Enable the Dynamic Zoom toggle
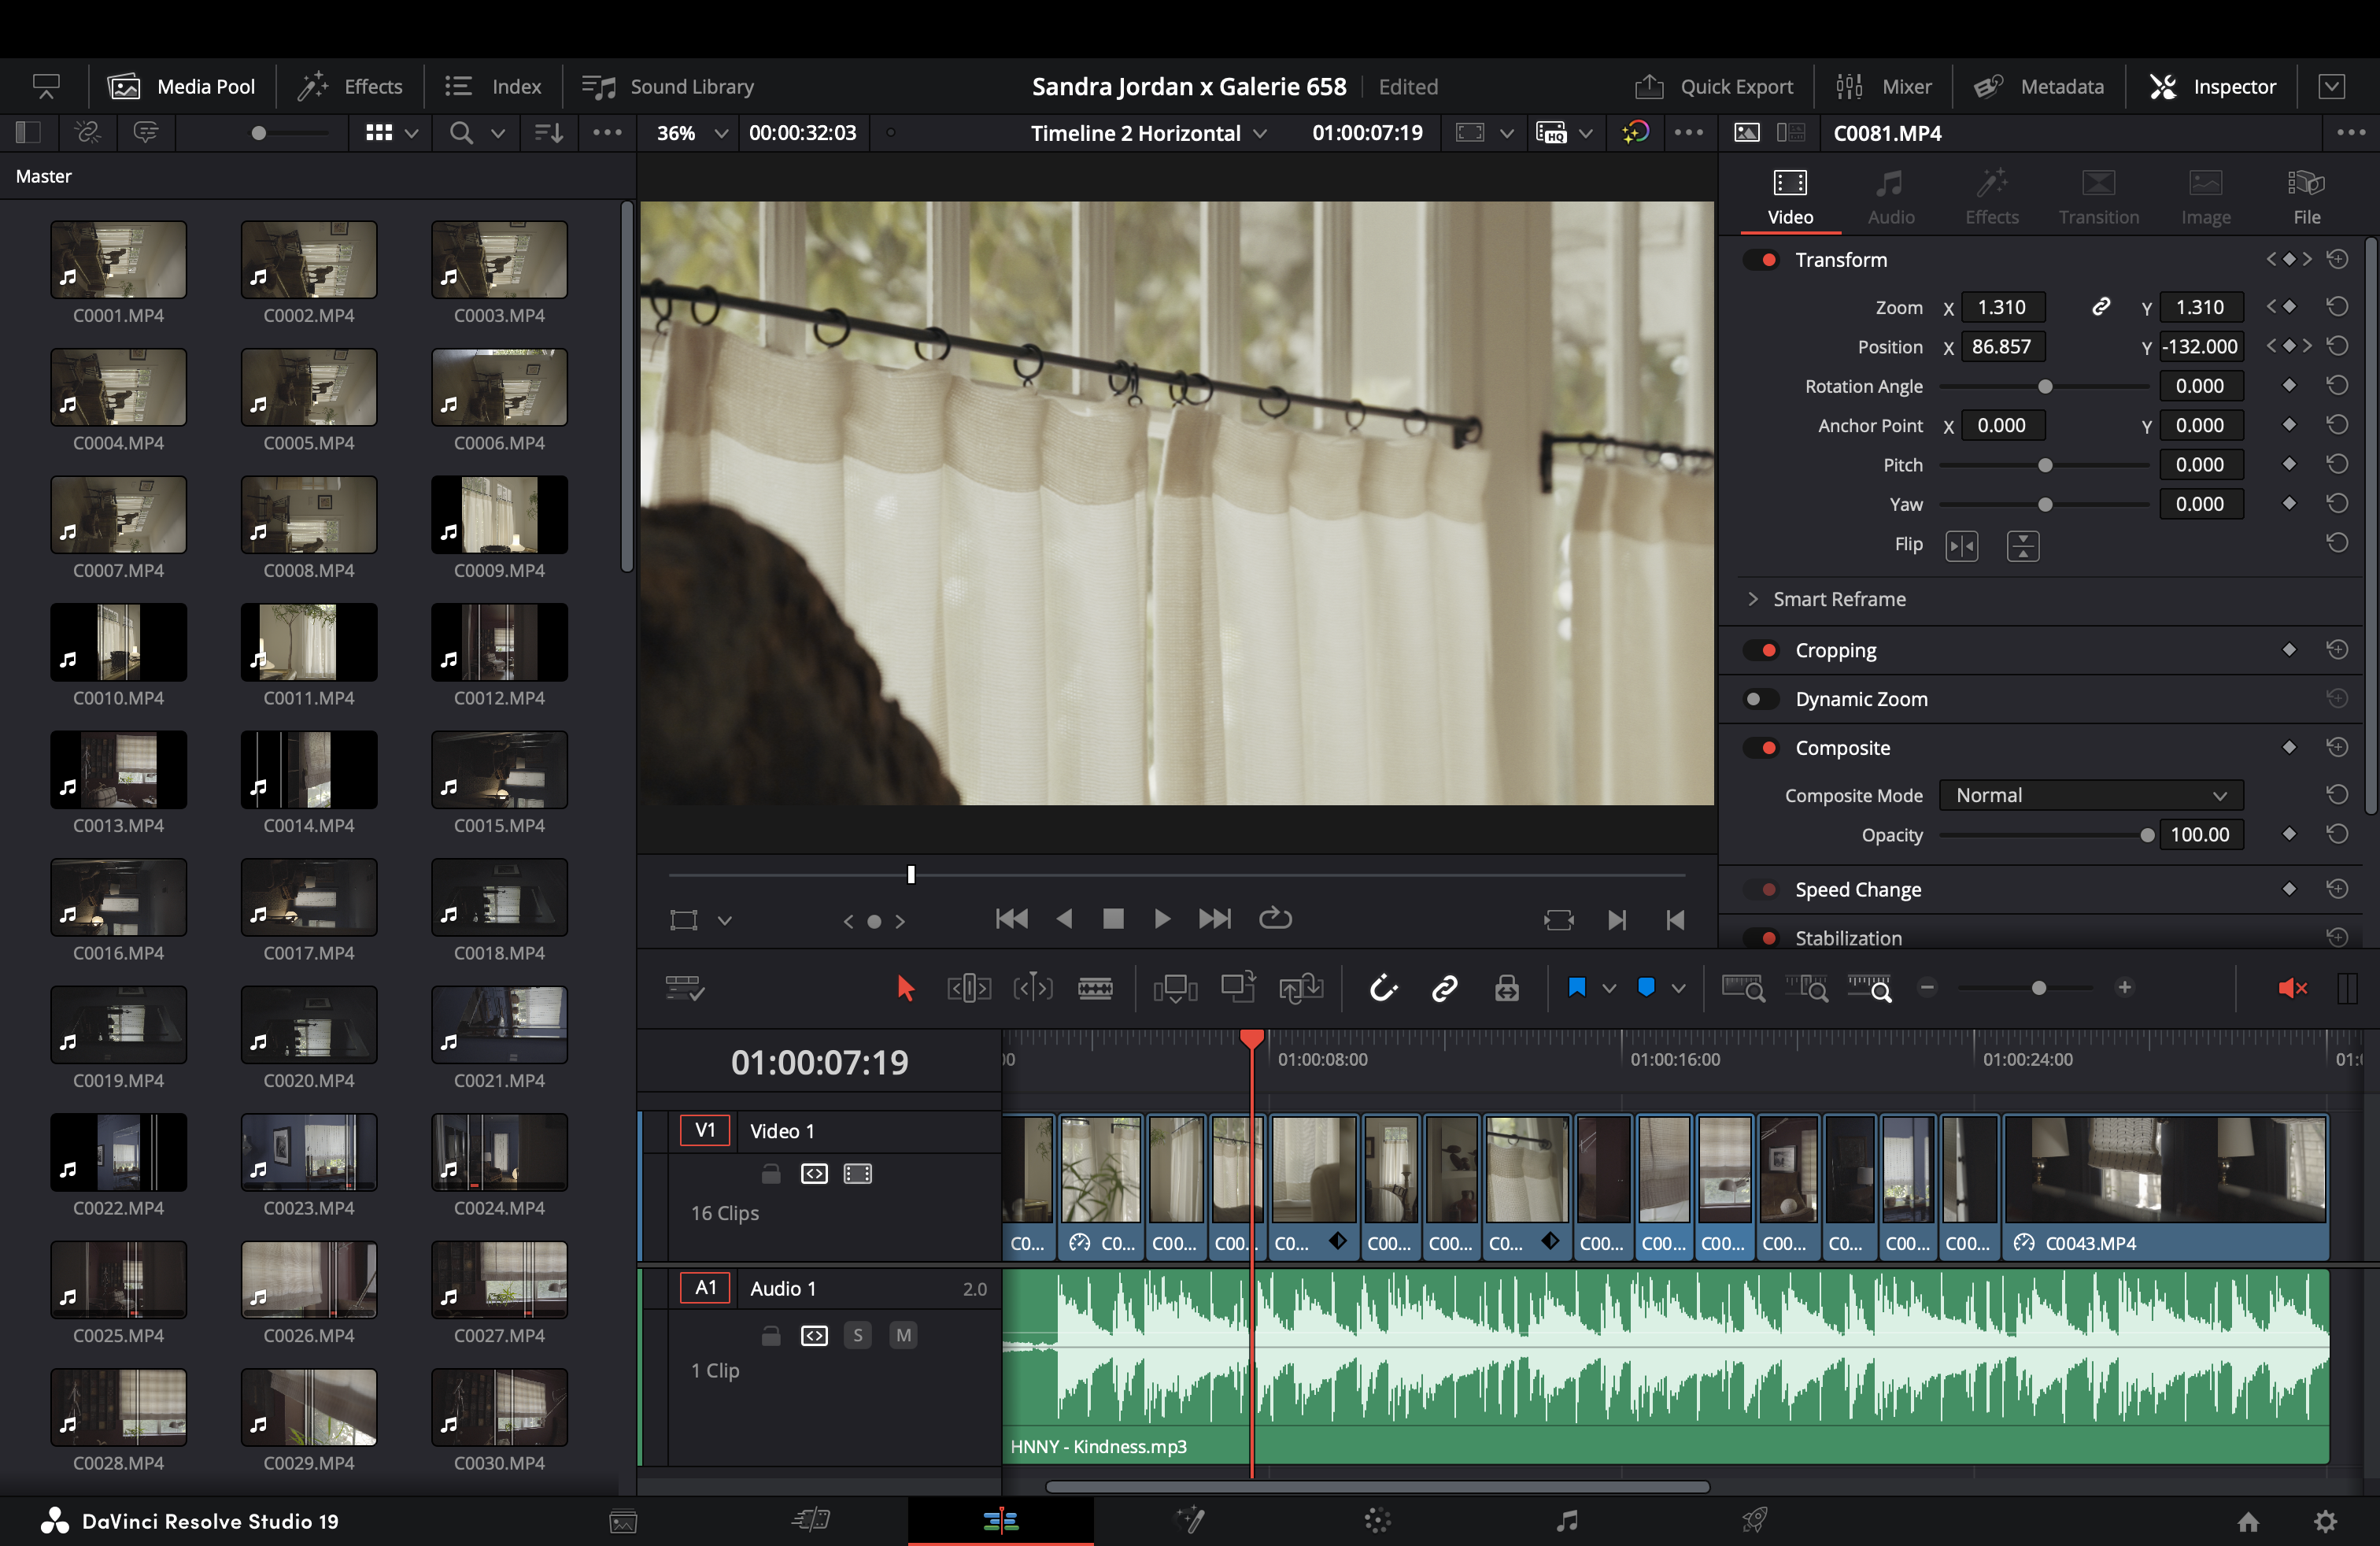This screenshot has width=2380, height=1546. [x=1761, y=699]
